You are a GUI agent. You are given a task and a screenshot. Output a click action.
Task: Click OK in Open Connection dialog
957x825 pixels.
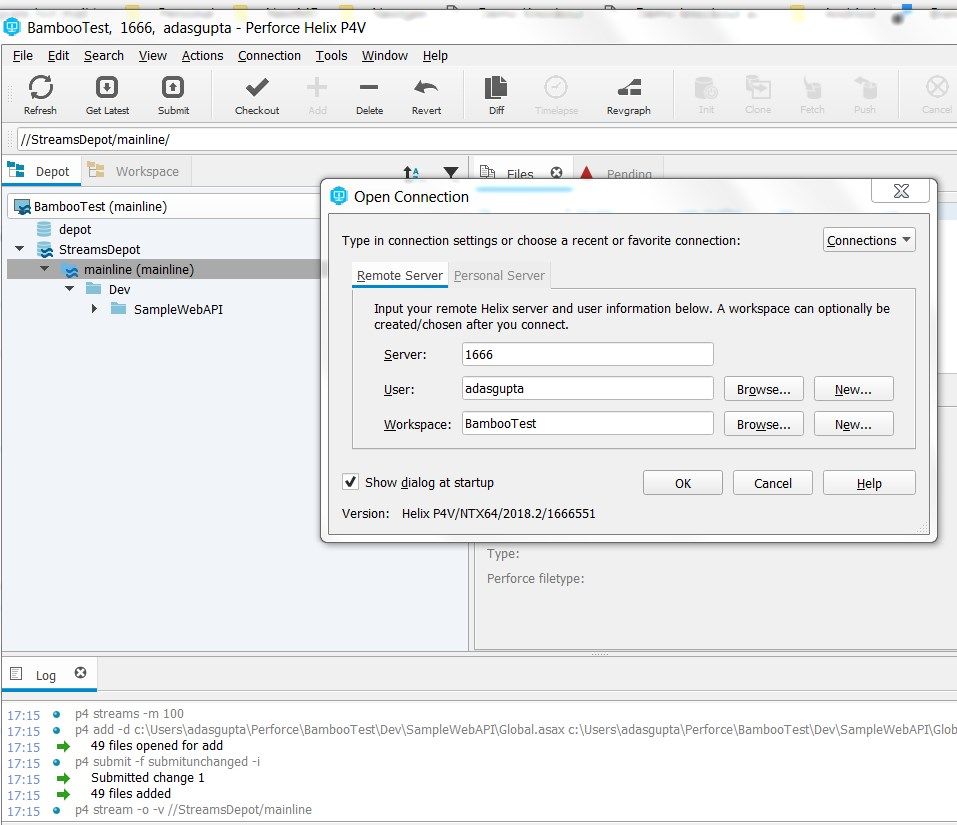point(682,483)
